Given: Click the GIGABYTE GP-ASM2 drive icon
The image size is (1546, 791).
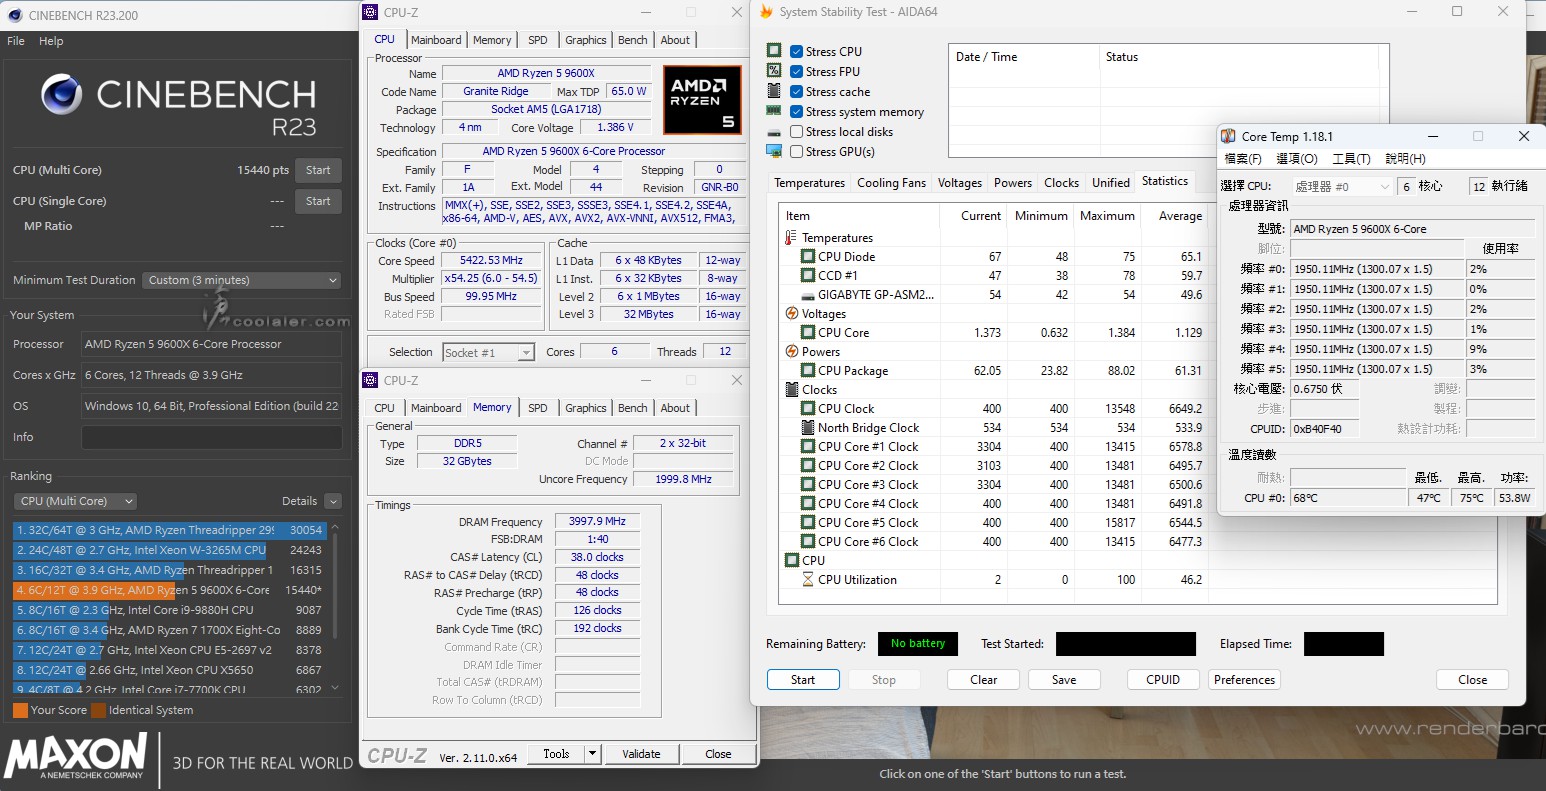Looking at the screenshot, I should 808,295.
